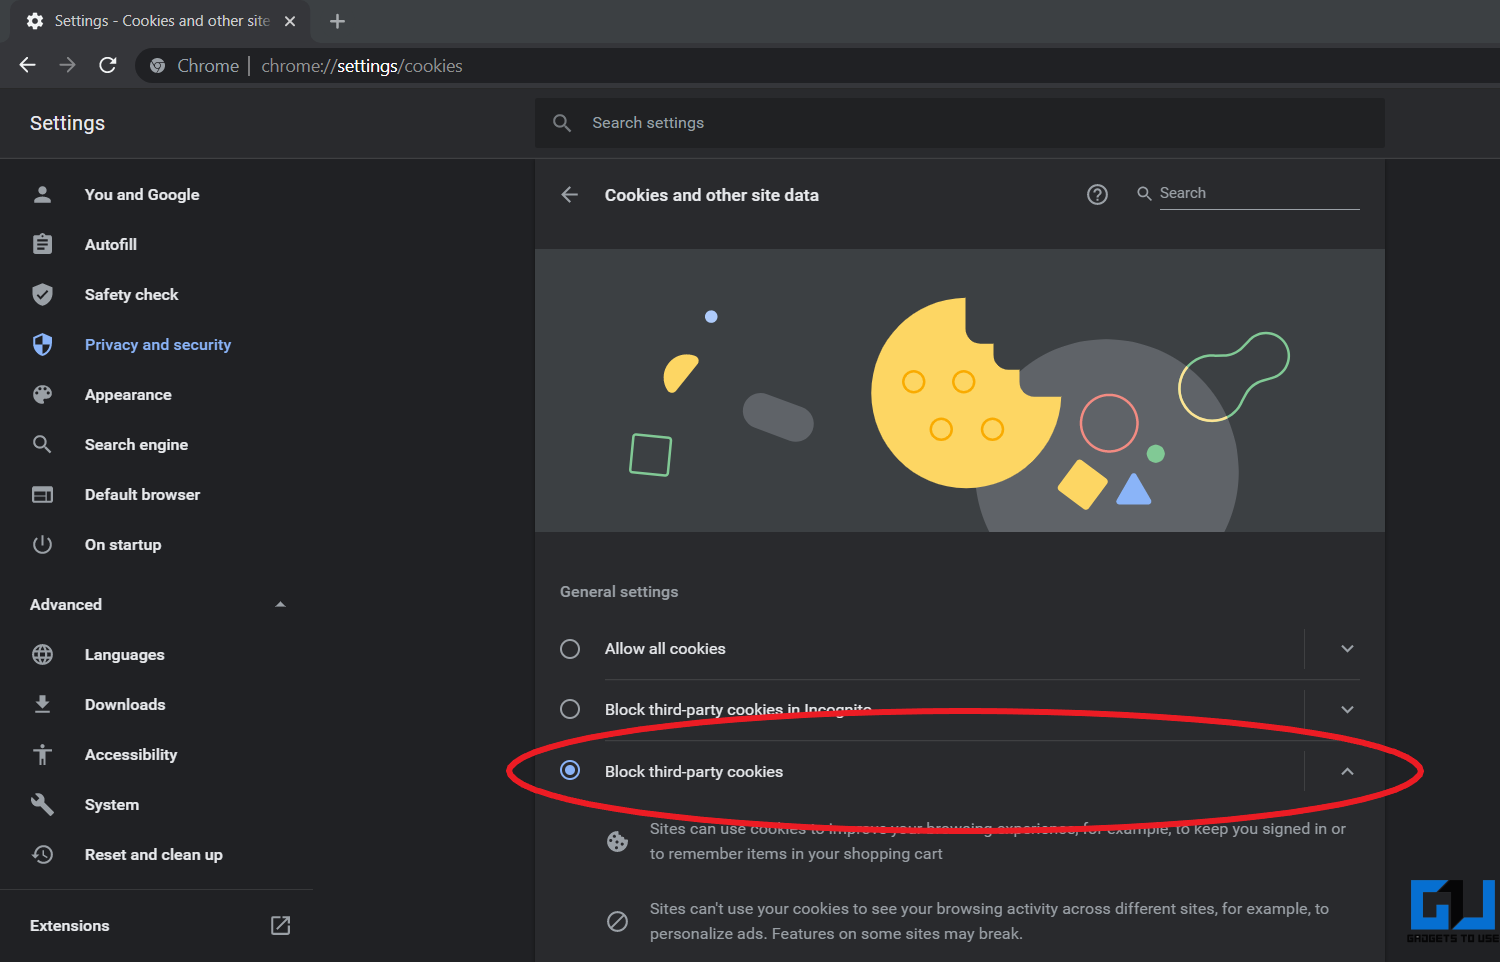Viewport: 1500px width, 962px height.
Task: Click the wrench icon for System
Action: click(x=42, y=804)
